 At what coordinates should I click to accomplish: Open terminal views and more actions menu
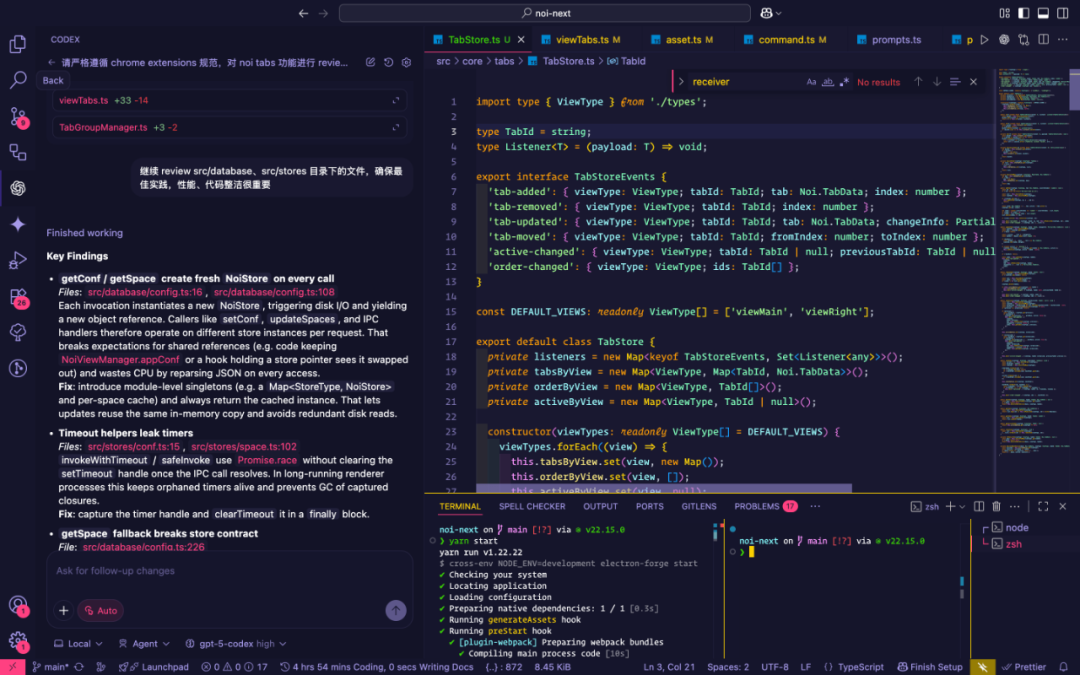pyautogui.click(x=1015, y=506)
